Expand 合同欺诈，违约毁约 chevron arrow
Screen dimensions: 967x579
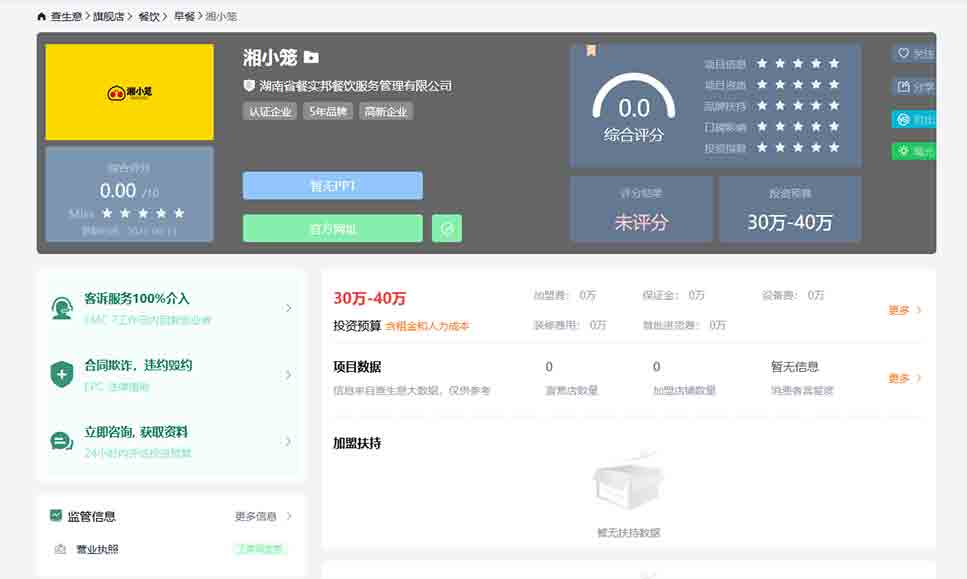coord(289,375)
